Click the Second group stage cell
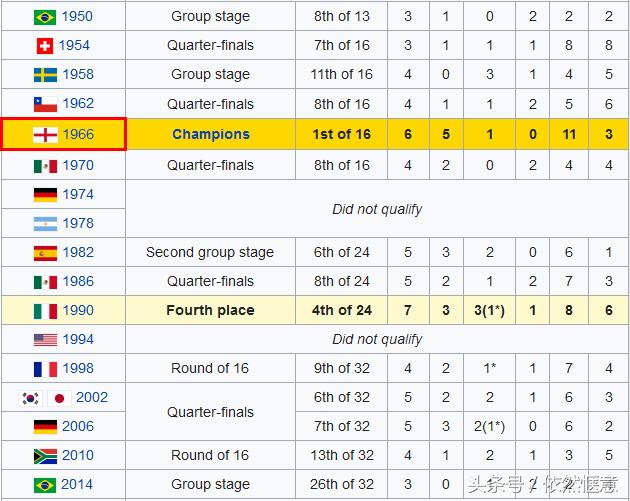 210,252
